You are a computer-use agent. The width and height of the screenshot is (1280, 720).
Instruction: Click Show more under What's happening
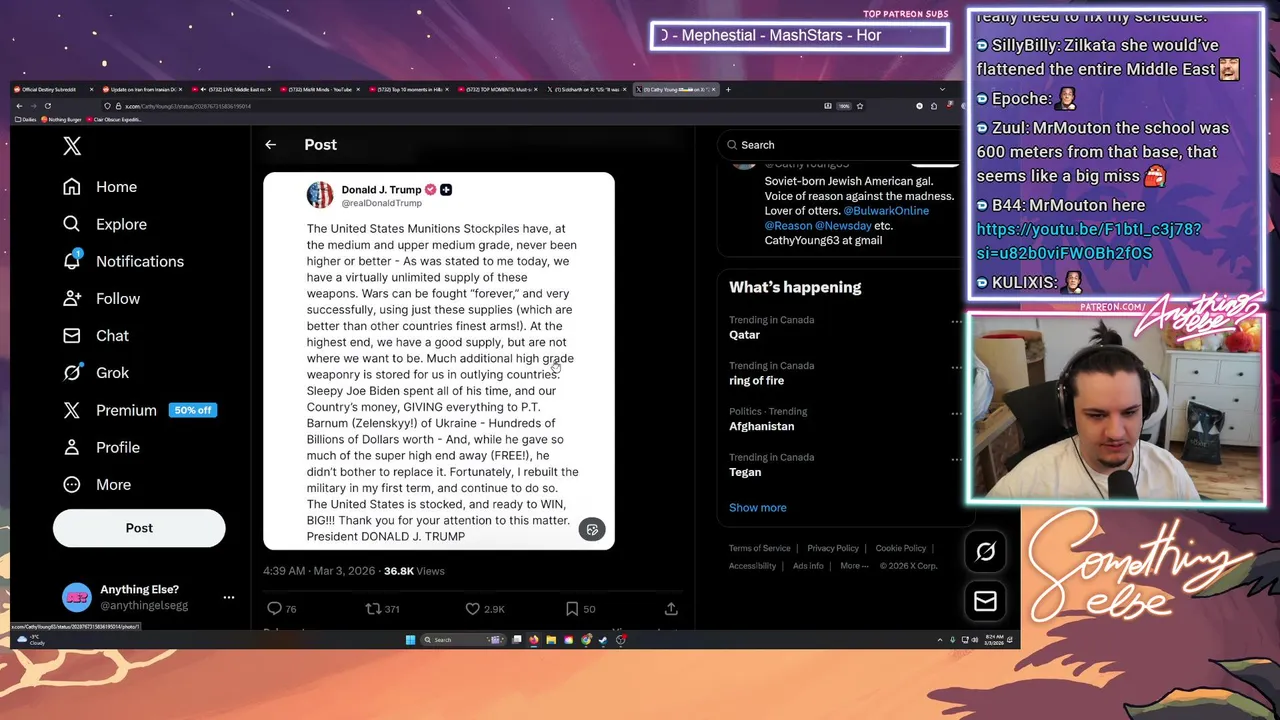[x=757, y=508]
